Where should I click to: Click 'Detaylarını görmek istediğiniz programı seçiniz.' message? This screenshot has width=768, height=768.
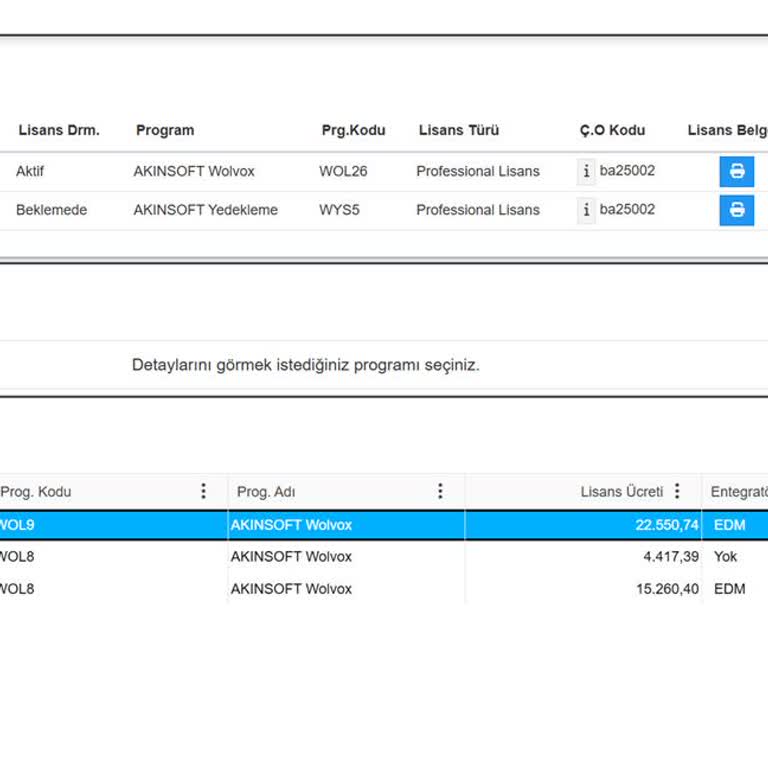click(306, 365)
